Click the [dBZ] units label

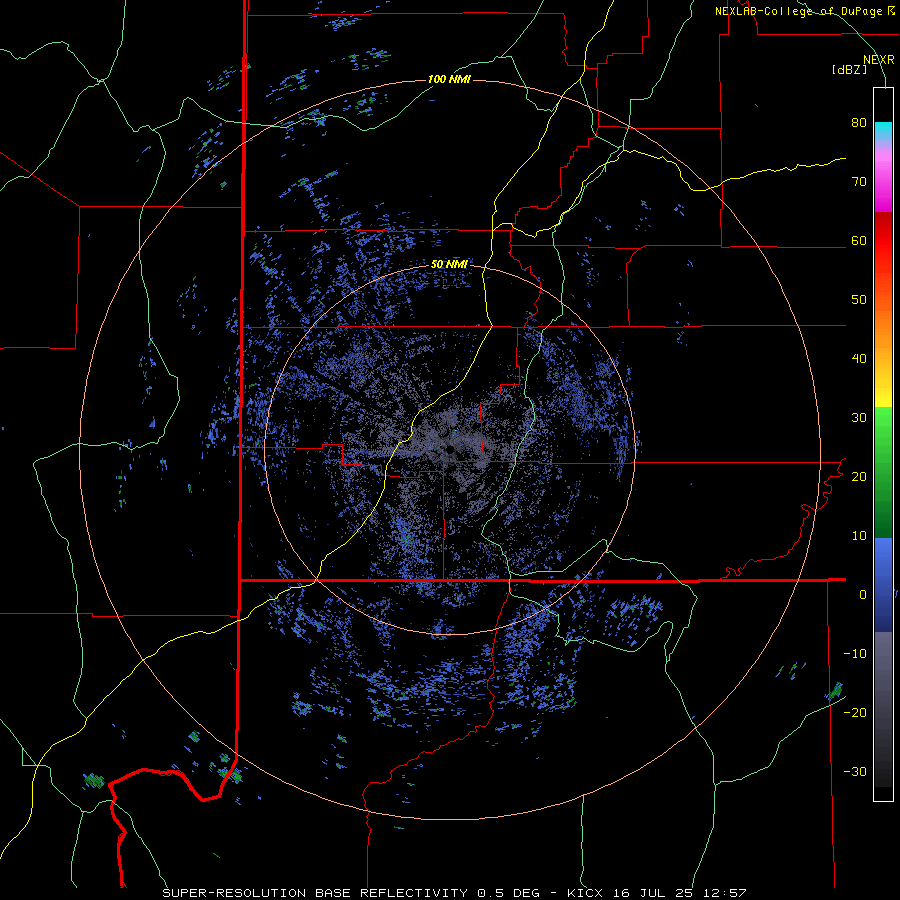849,69
